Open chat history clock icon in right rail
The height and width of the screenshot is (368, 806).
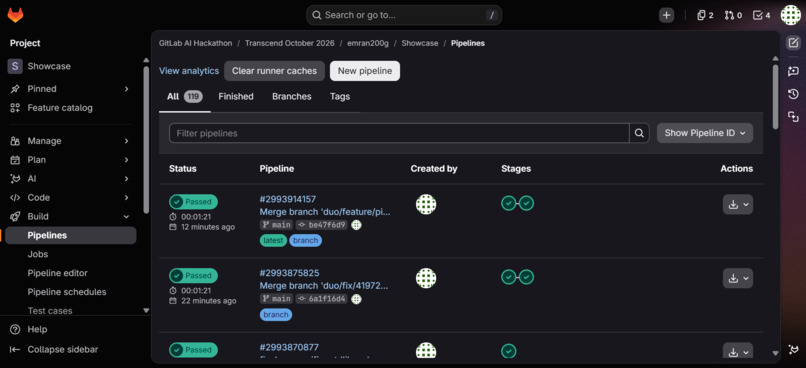click(x=793, y=94)
